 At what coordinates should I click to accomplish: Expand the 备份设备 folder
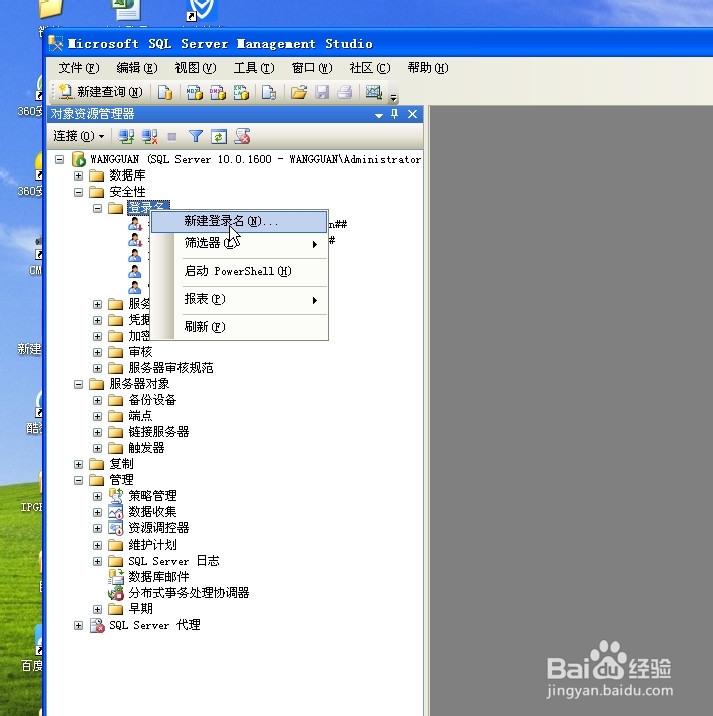coord(97,400)
